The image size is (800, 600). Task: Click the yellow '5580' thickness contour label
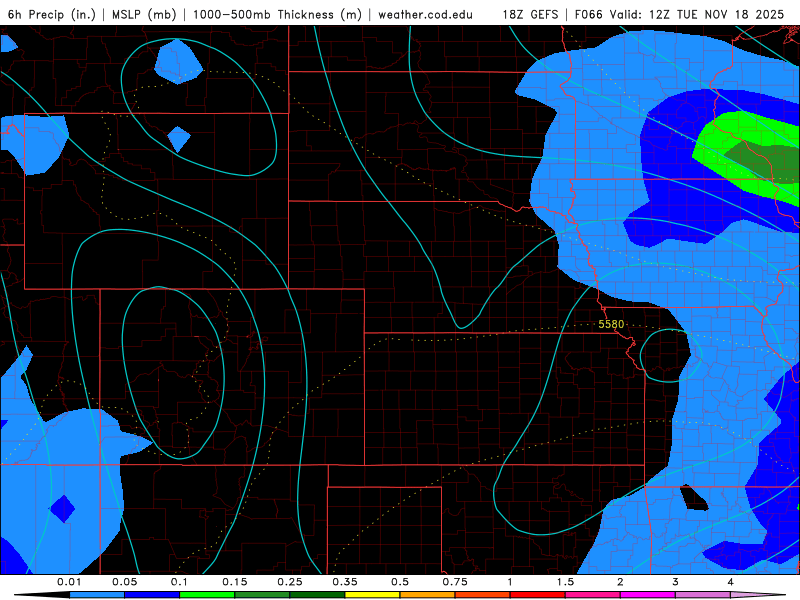tap(611, 324)
